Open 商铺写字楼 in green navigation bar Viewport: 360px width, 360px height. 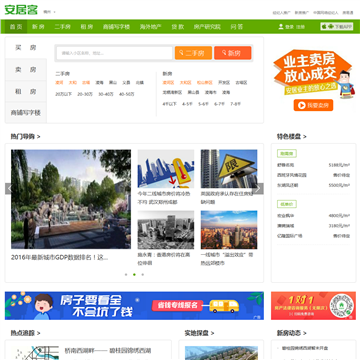[x=116, y=27]
